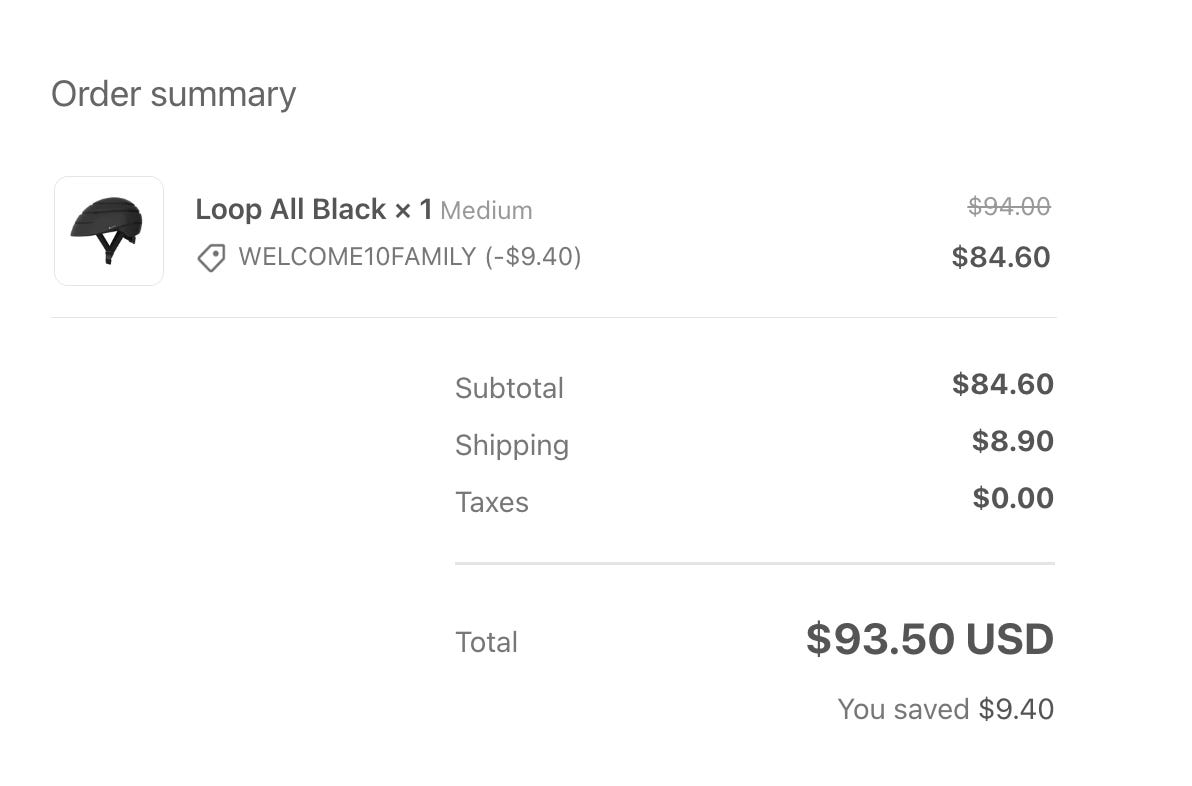This screenshot has width=1192, height=786.
Task: Click the Medium size label
Action: pyautogui.click(x=486, y=211)
